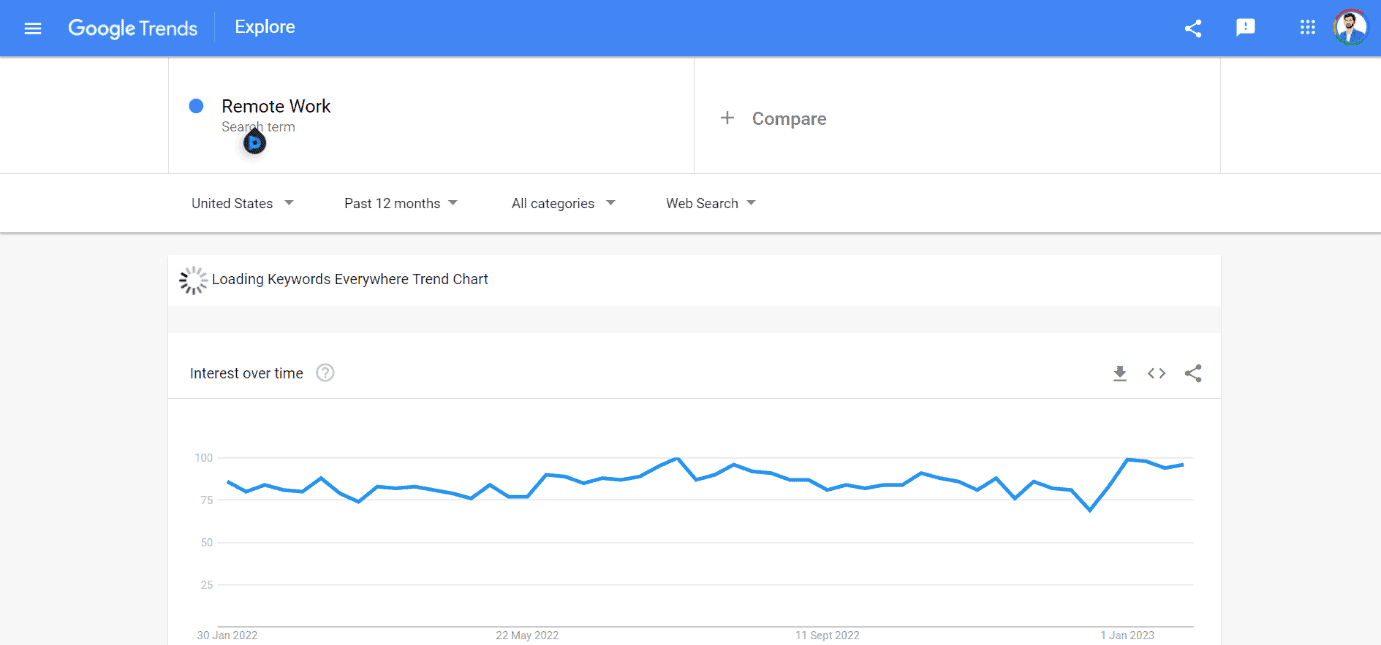The image size is (1381, 645).
Task: Edit the Remote Work search term
Action: pos(276,106)
